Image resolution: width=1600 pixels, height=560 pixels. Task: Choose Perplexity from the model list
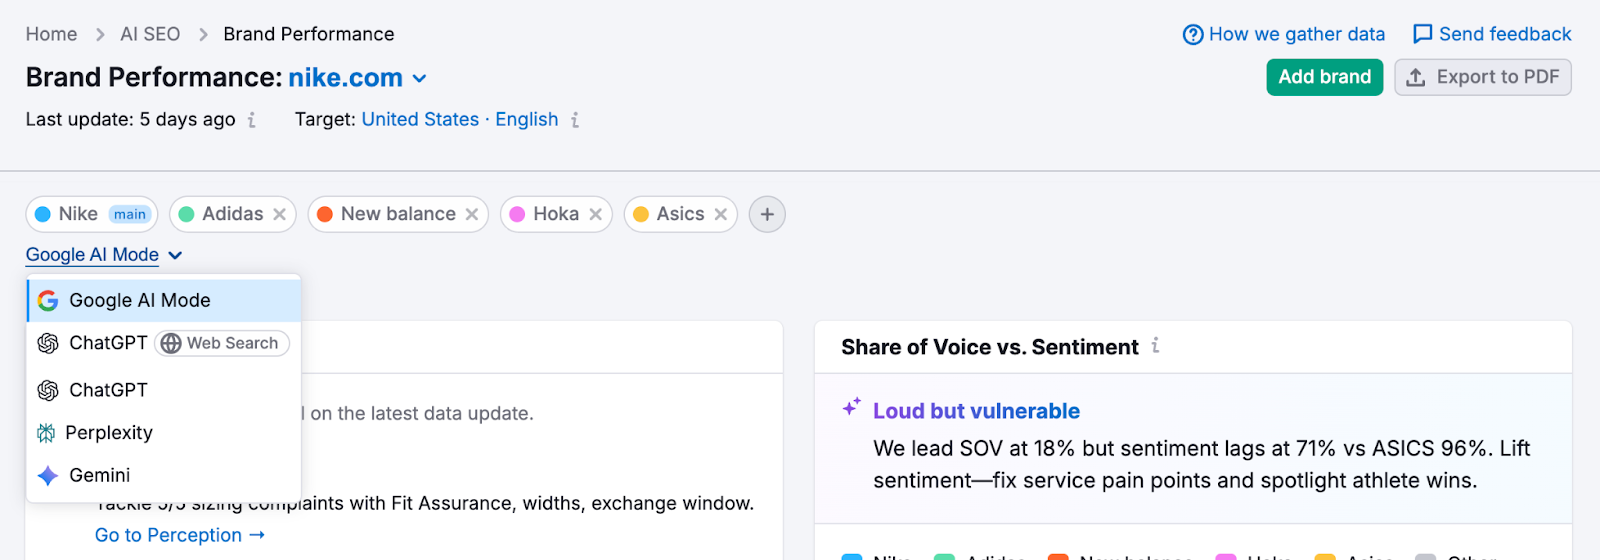108,433
